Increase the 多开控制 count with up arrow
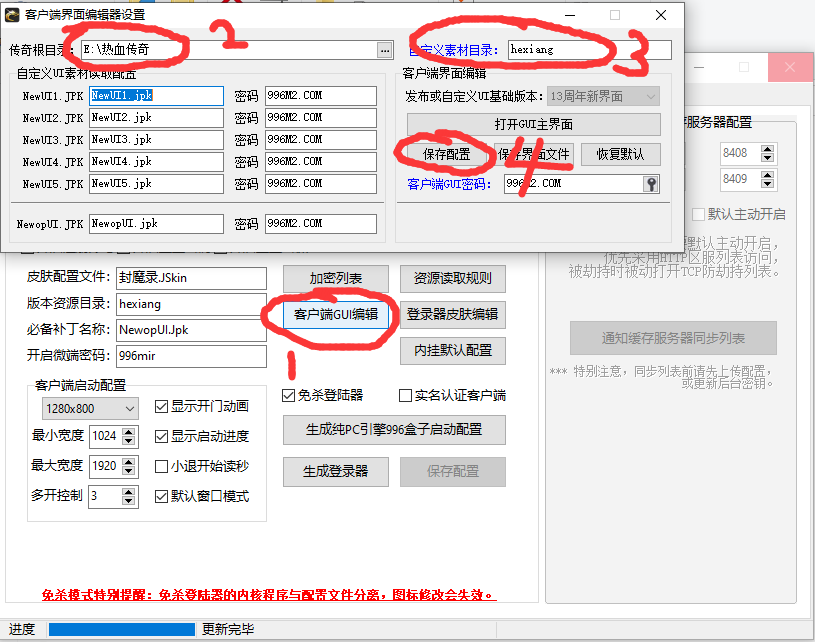This screenshot has height=642, width=815. tap(129, 491)
